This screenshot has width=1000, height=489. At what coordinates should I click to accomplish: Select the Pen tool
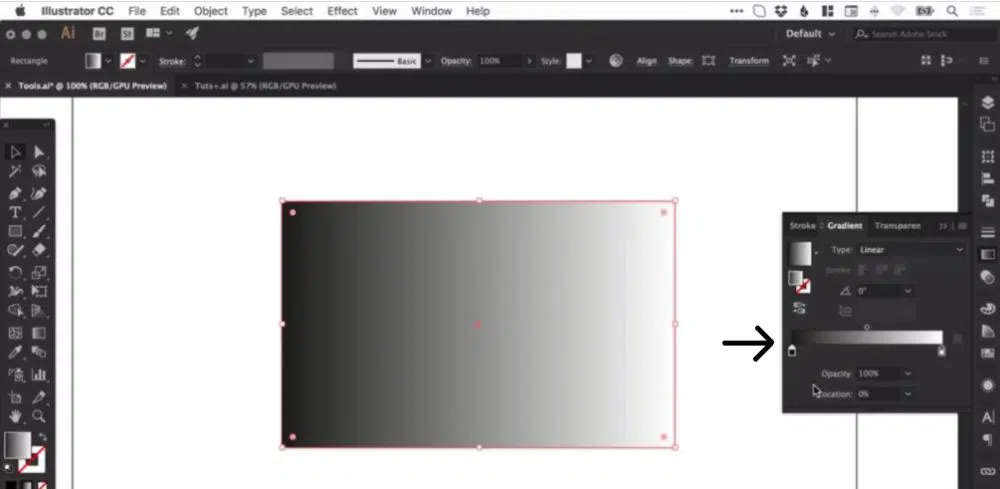coord(16,192)
